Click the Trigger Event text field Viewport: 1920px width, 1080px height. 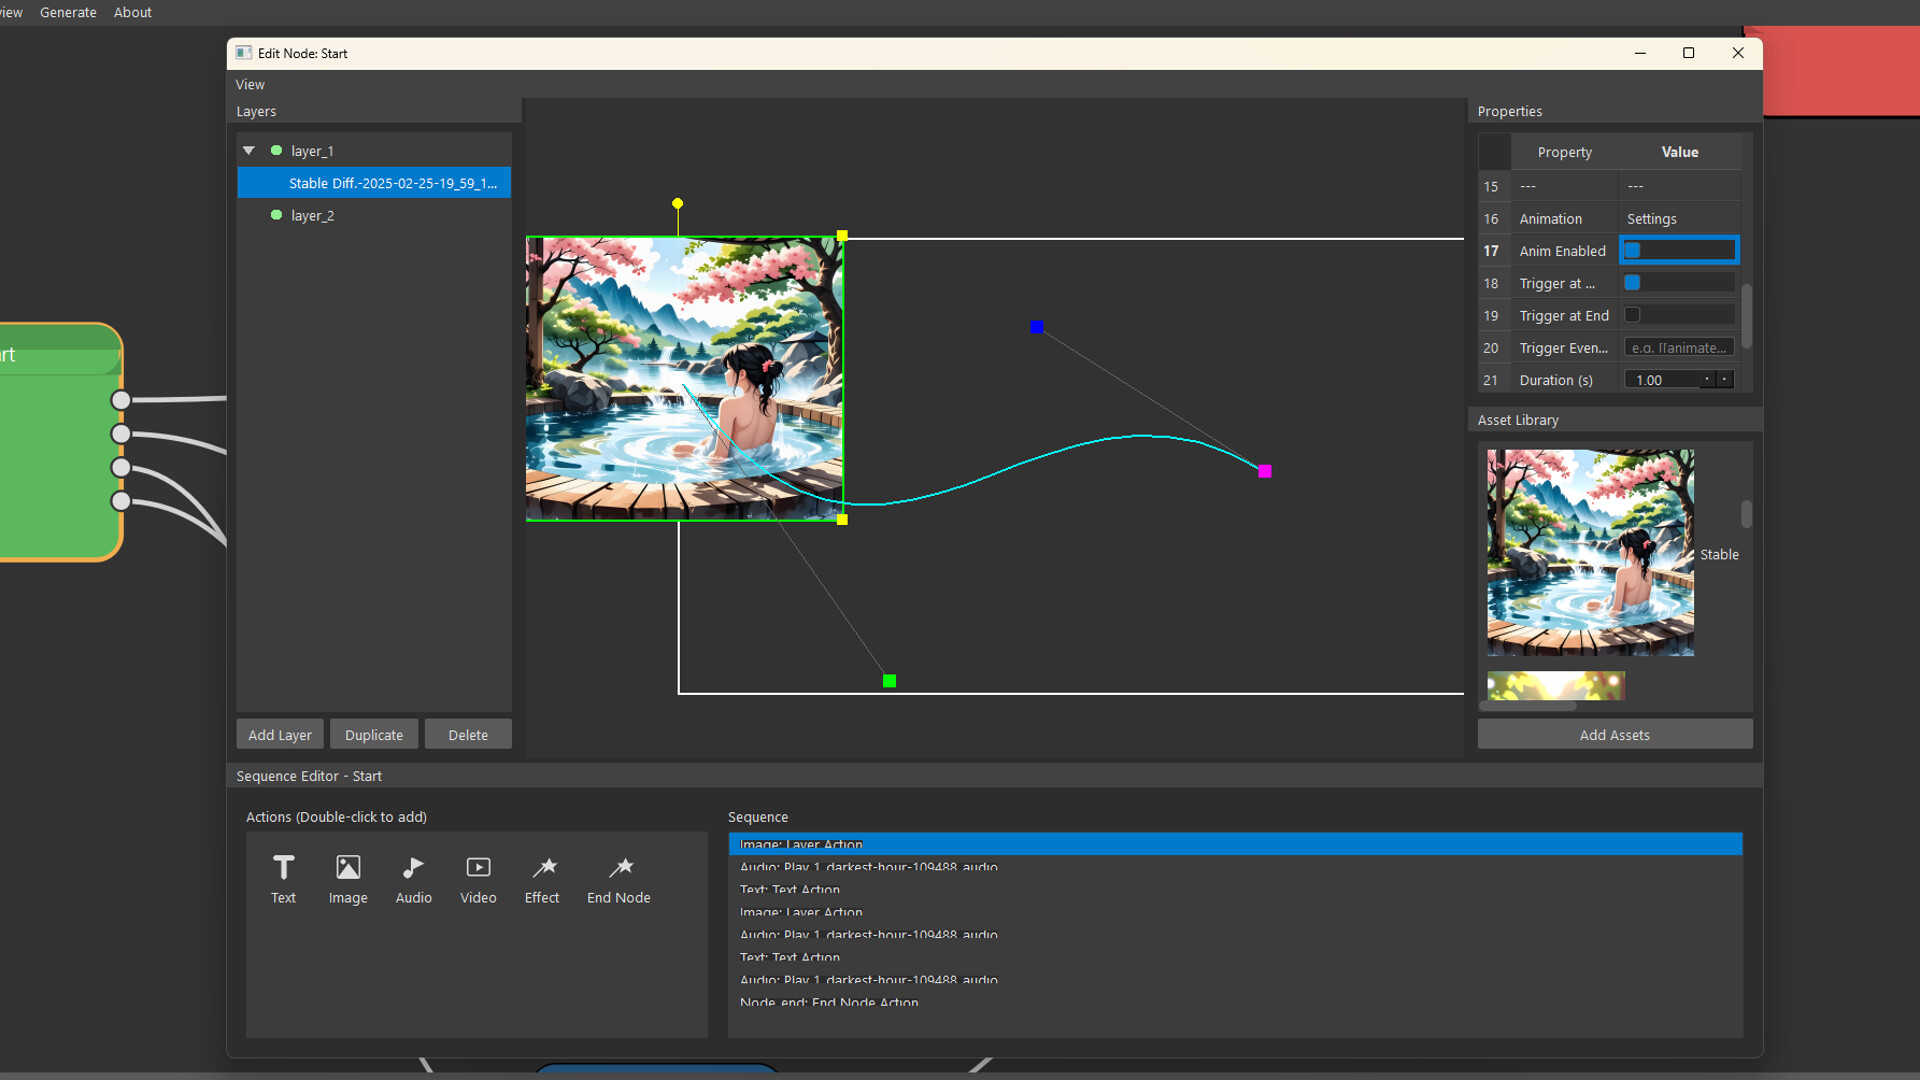1679,348
